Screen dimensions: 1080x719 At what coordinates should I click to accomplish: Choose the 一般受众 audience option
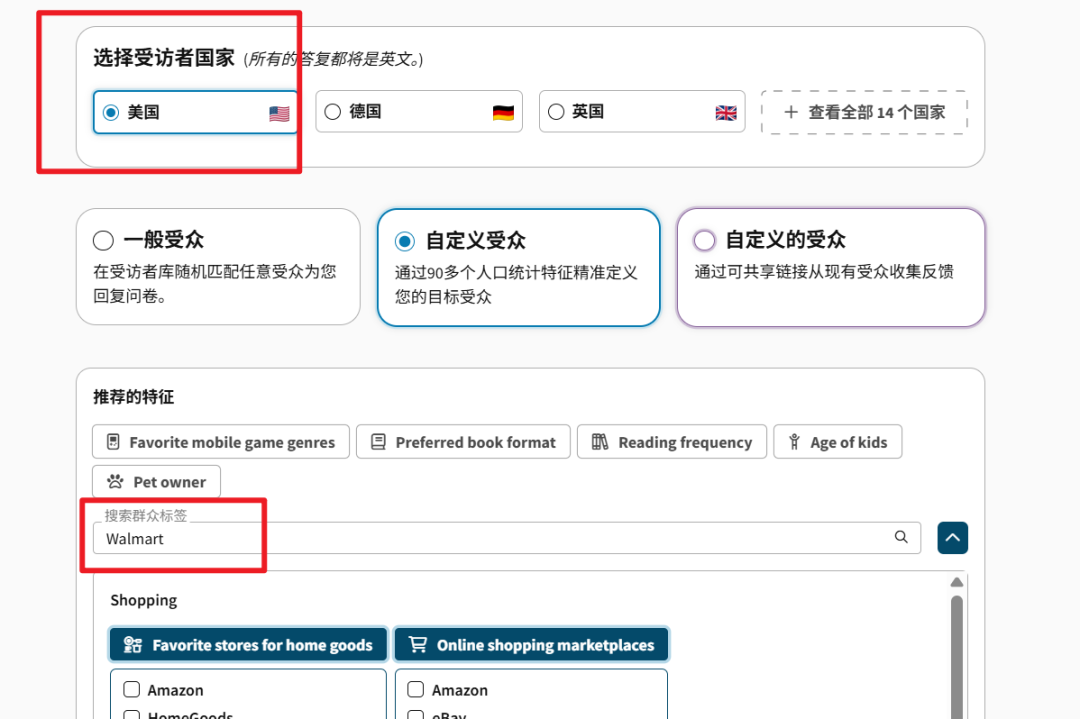(x=103, y=240)
